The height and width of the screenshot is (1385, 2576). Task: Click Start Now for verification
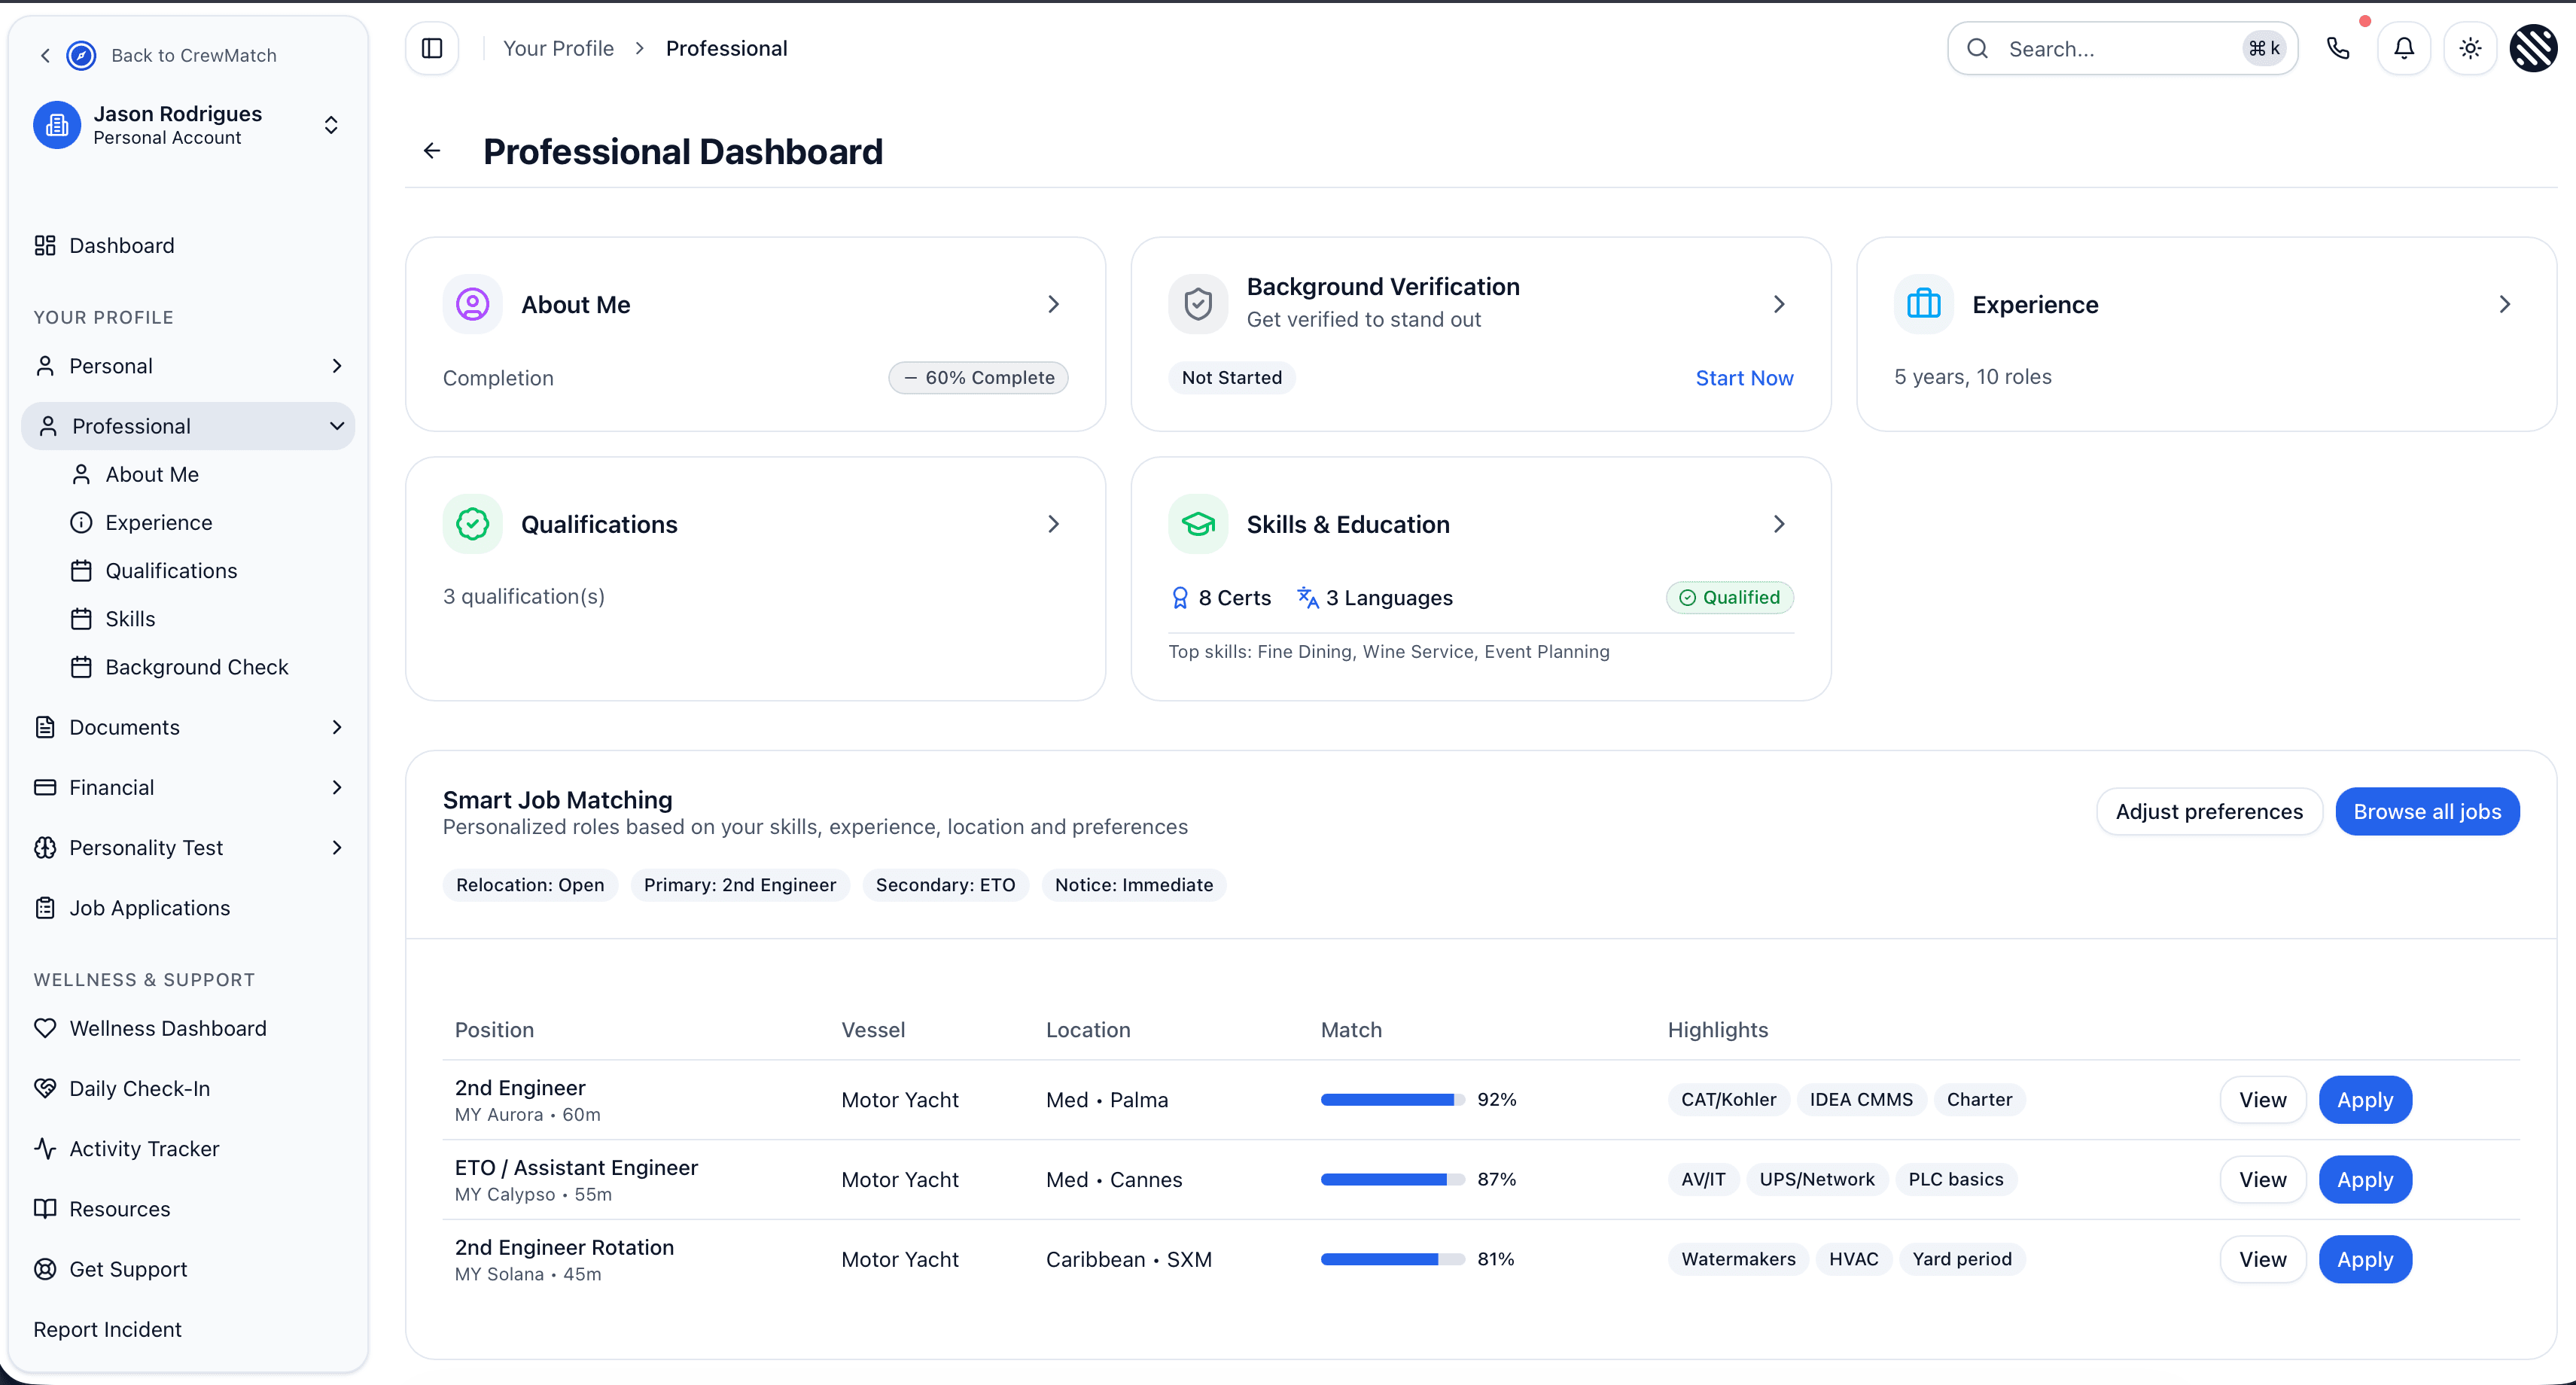1744,378
